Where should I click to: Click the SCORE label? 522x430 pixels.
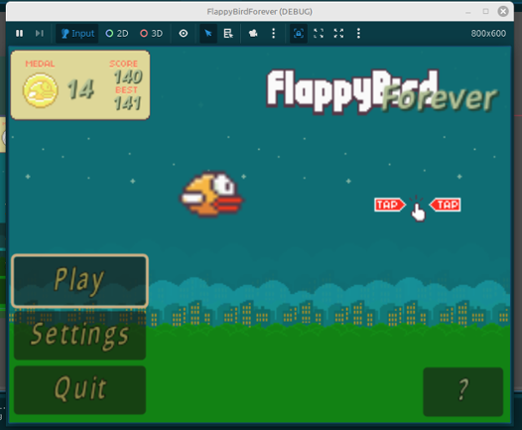124,63
